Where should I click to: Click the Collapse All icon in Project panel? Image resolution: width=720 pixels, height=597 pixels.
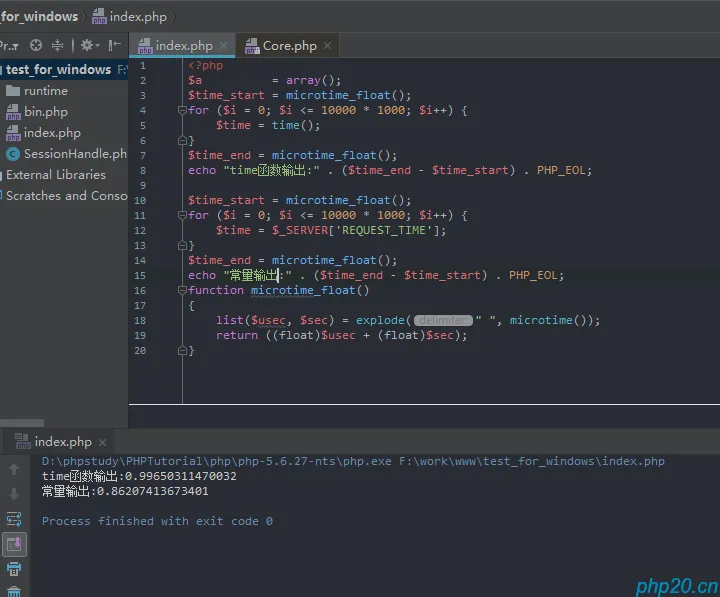58,45
